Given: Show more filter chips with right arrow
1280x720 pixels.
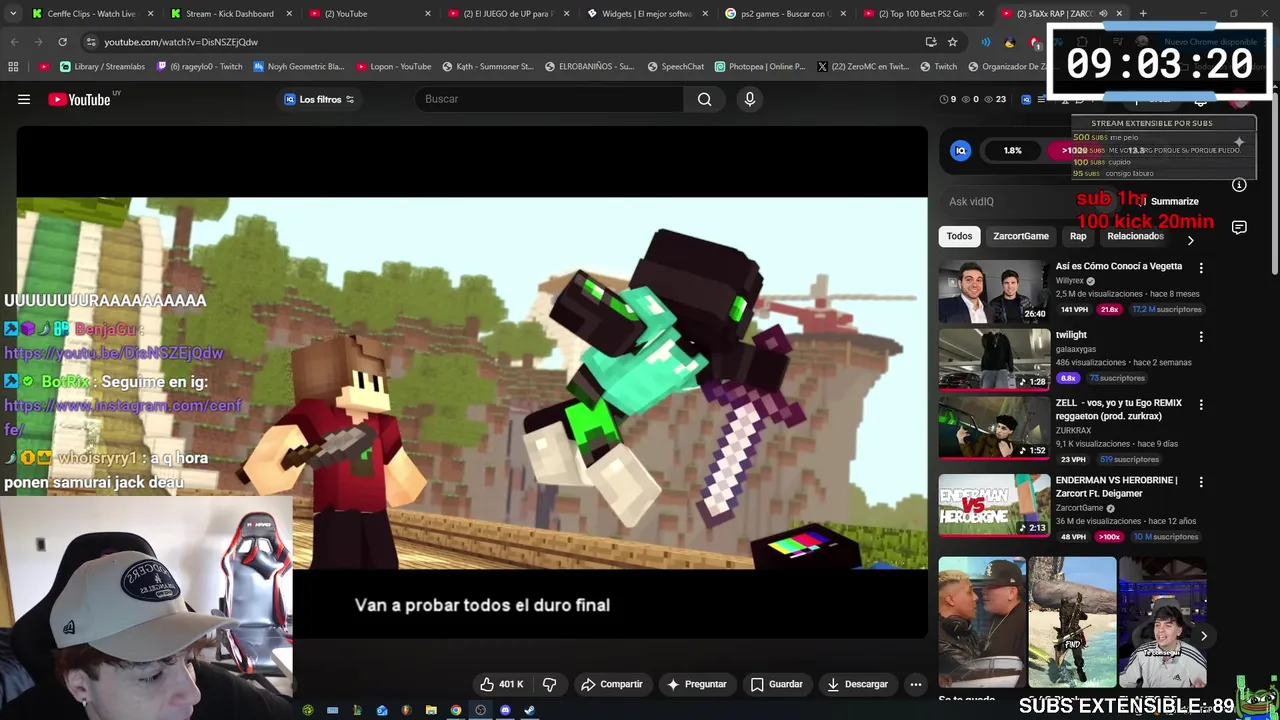Looking at the screenshot, I should click(x=1190, y=240).
